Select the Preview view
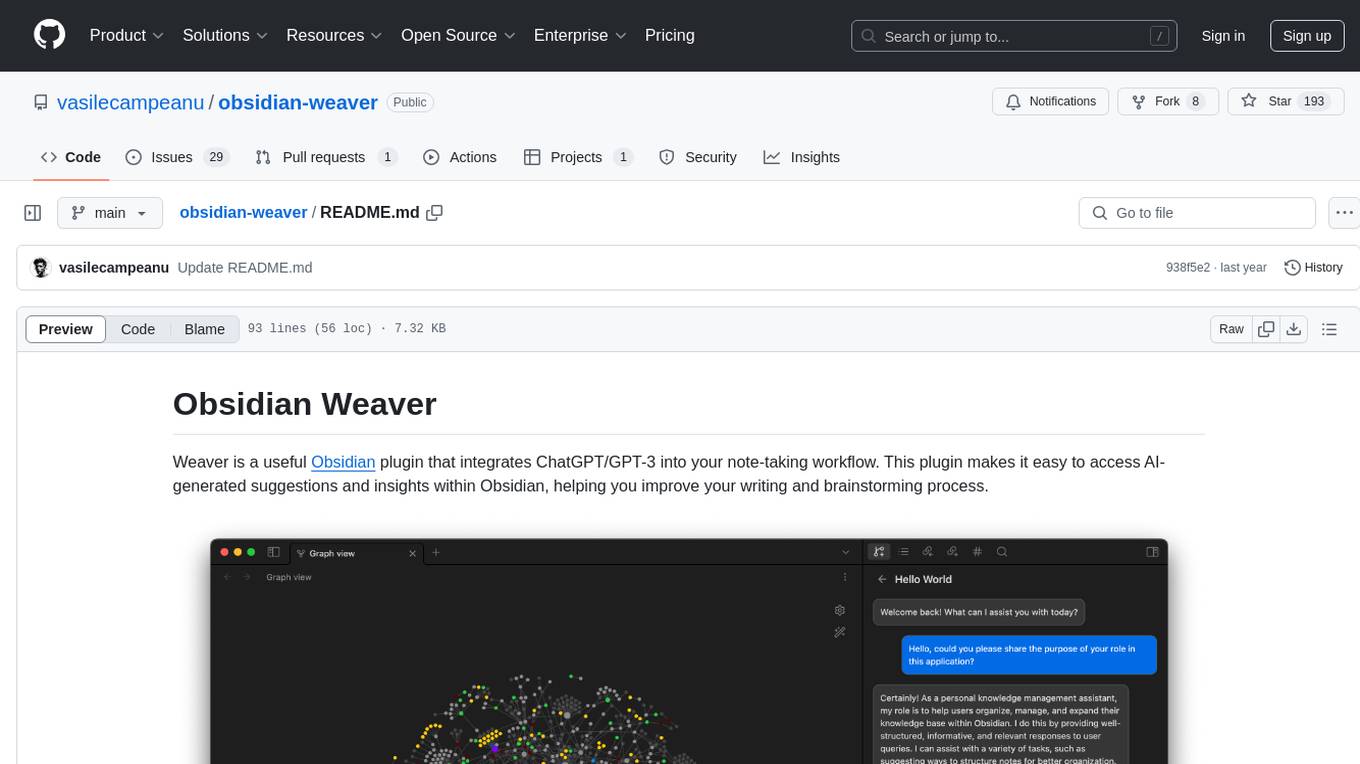This screenshot has width=1360, height=764. [x=66, y=329]
